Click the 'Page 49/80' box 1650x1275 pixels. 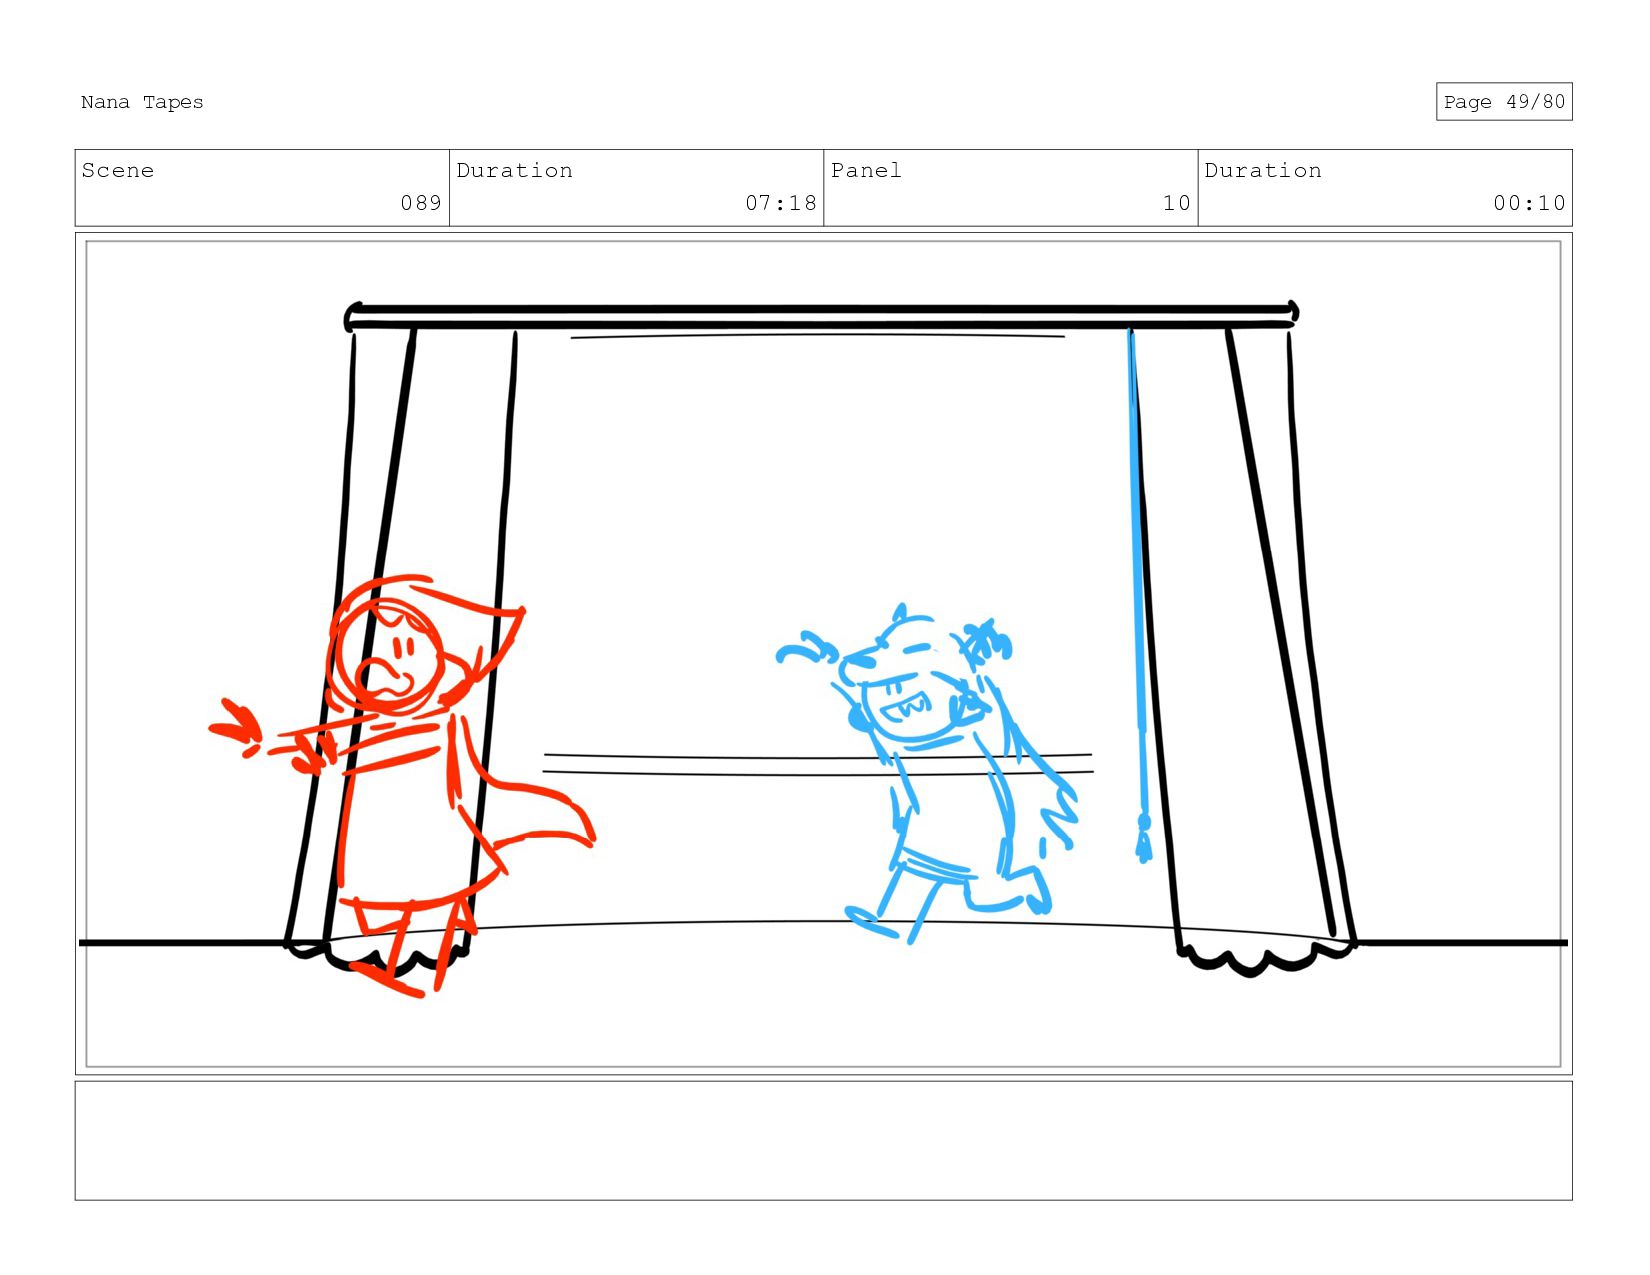click(1504, 101)
